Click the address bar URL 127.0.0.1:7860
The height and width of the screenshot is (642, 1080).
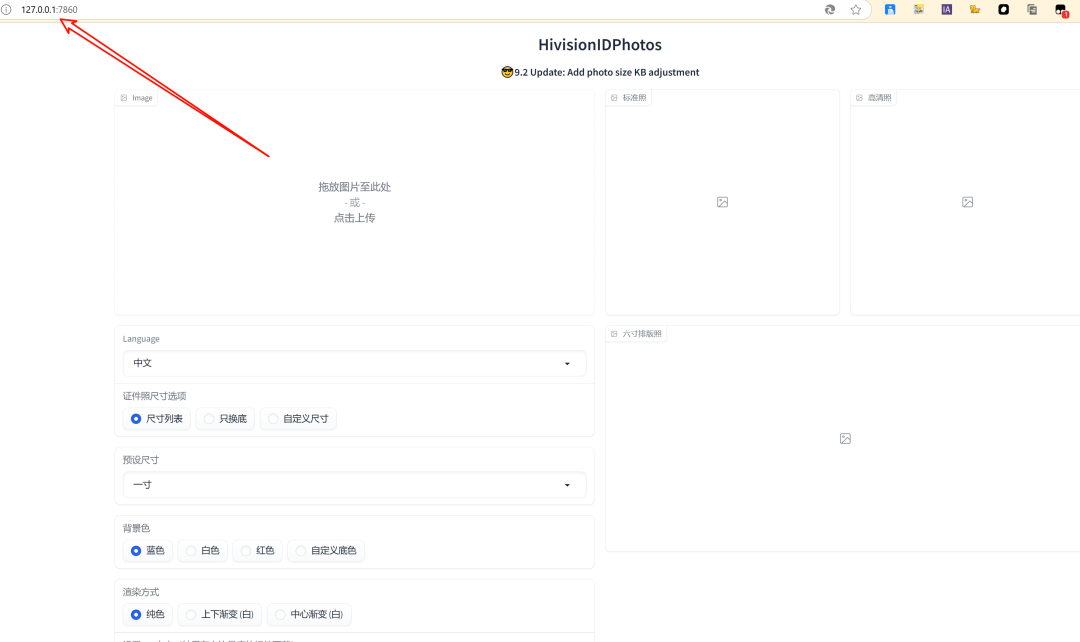[49, 10]
